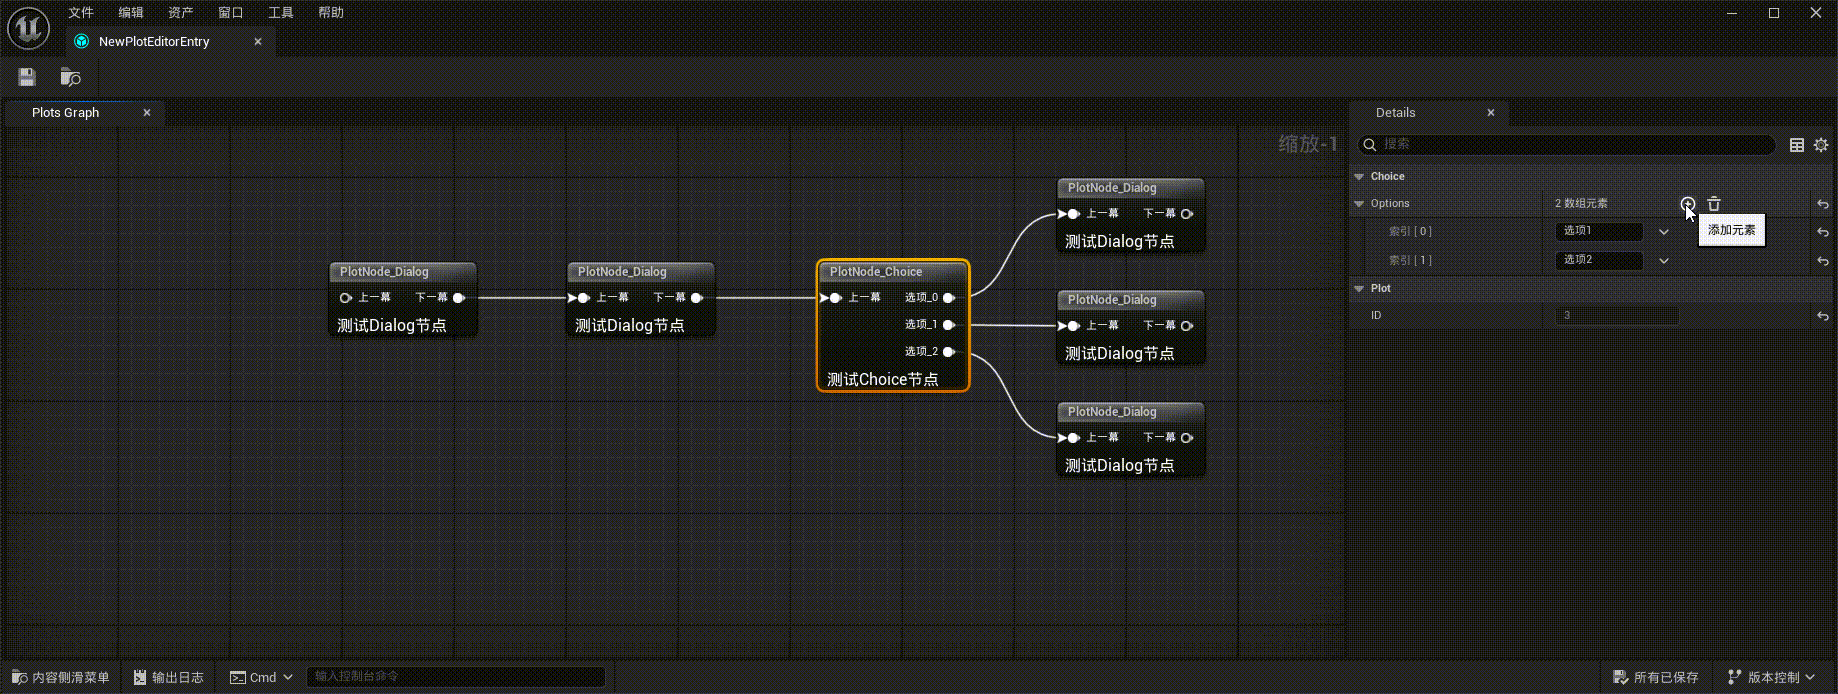Open dropdown arrow for index [1] element
Image resolution: width=1838 pixels, height=694 pixels.
point(1664,261)
